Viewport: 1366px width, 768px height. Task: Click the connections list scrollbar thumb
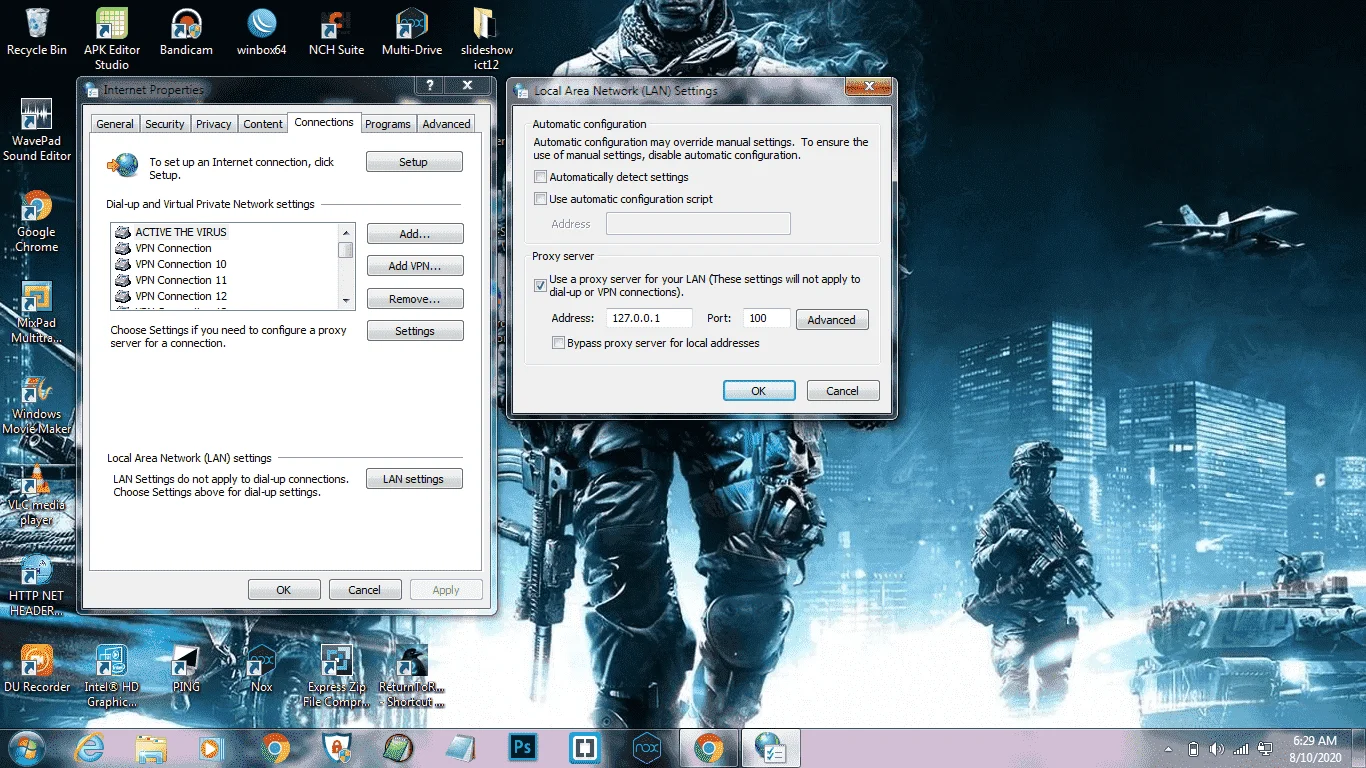point(346,249)
